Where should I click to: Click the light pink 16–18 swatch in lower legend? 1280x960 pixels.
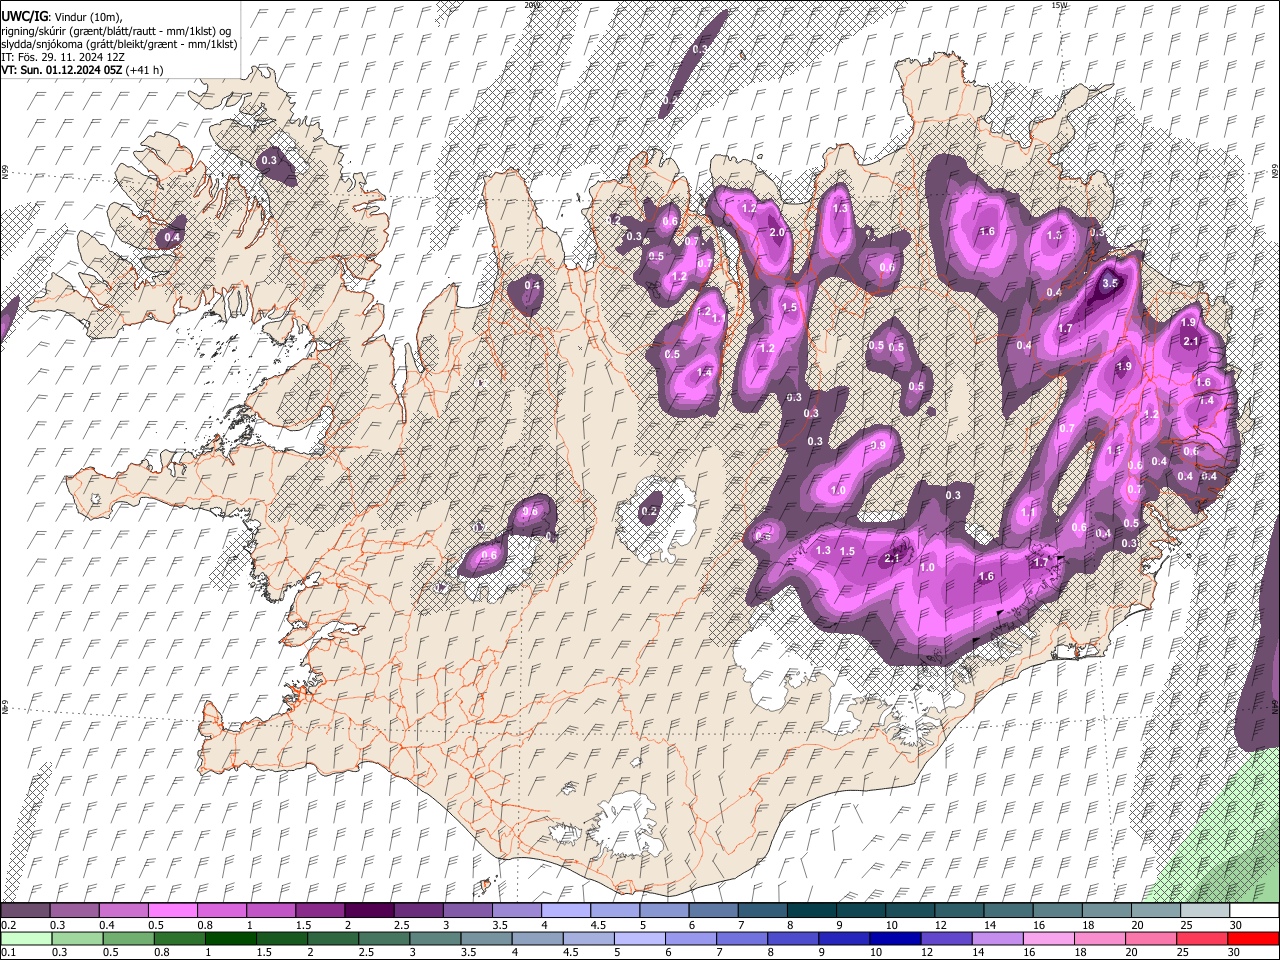1049,938
